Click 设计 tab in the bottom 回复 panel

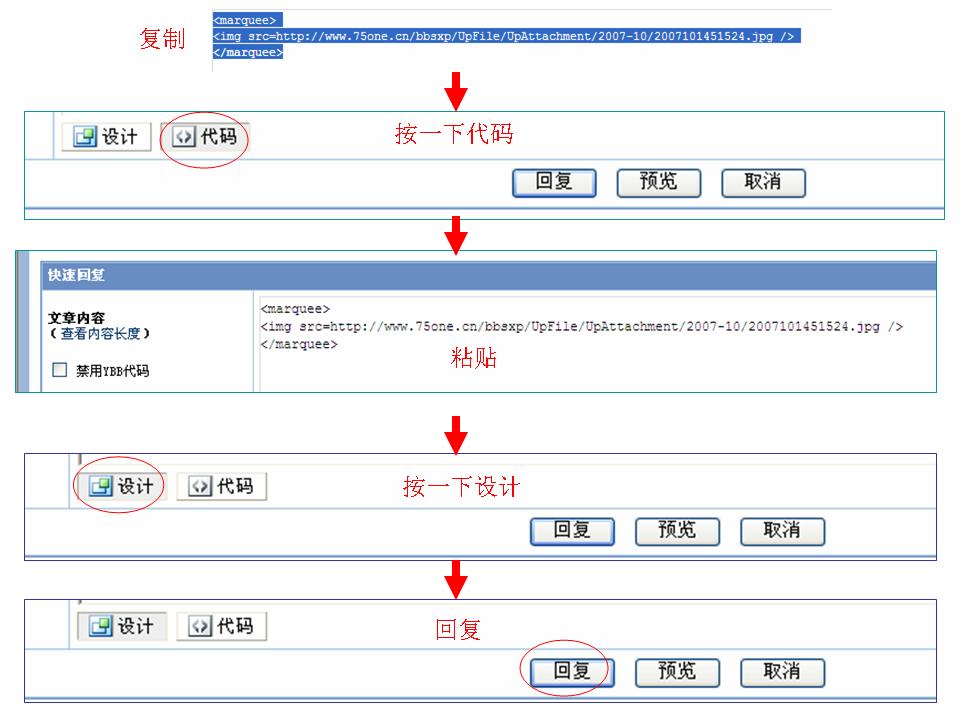122,626
